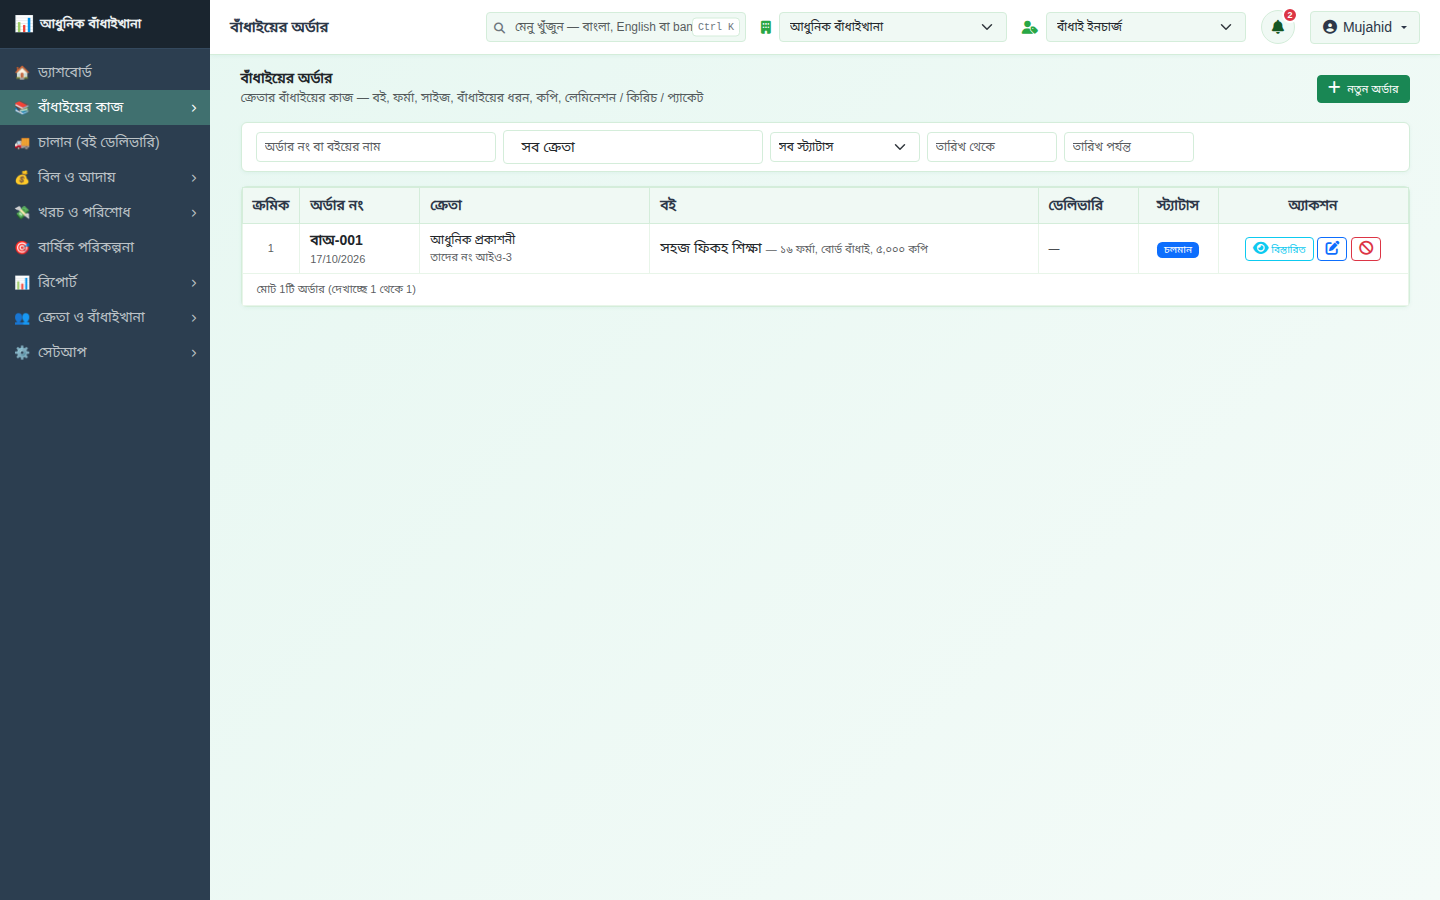Open the আধুনিক বাঁধাইখানা dropdown in header
The image size is (1440, 900).
(892, 27)
